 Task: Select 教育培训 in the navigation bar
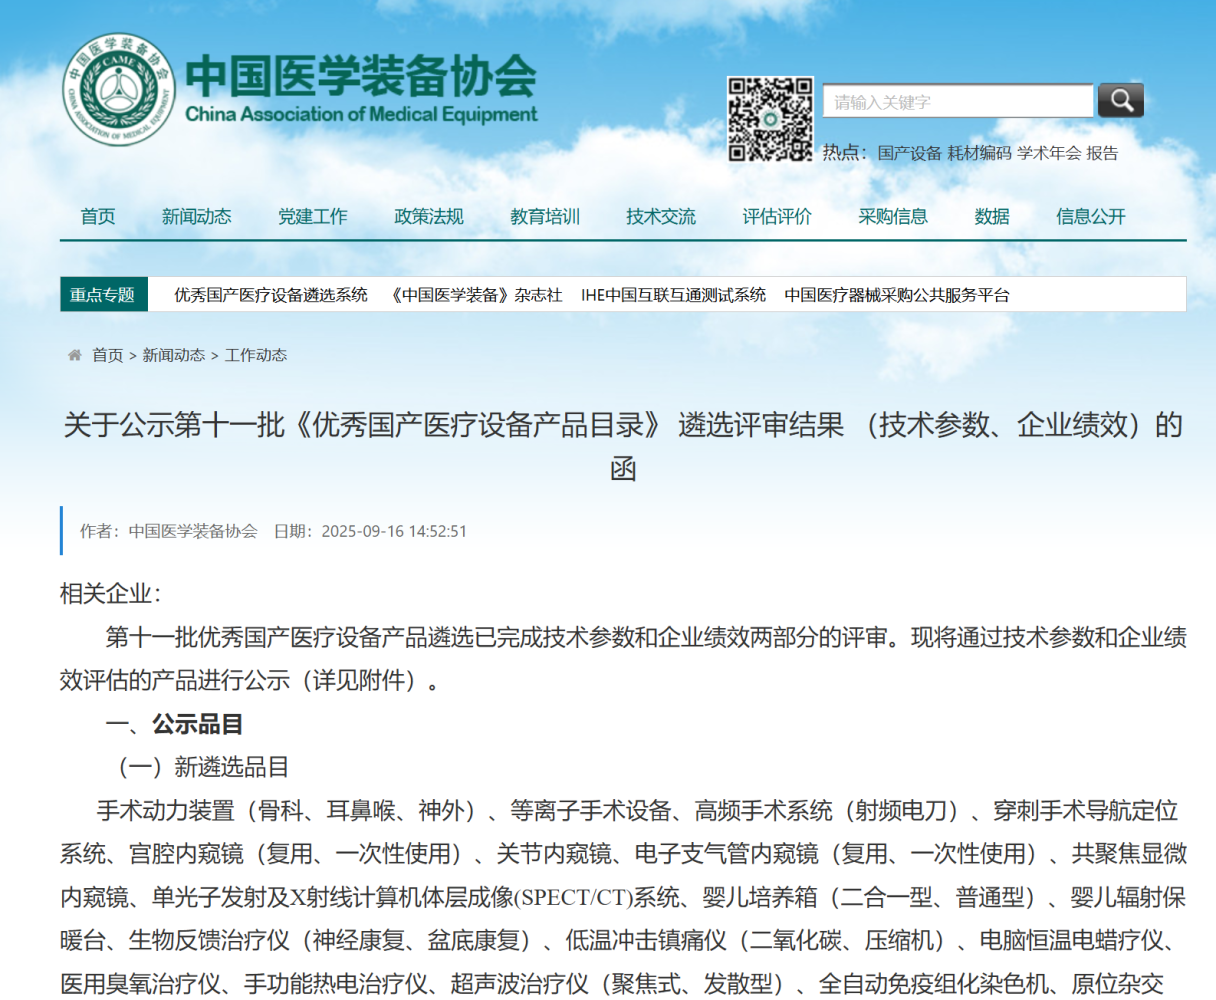[x=545, y=216]
